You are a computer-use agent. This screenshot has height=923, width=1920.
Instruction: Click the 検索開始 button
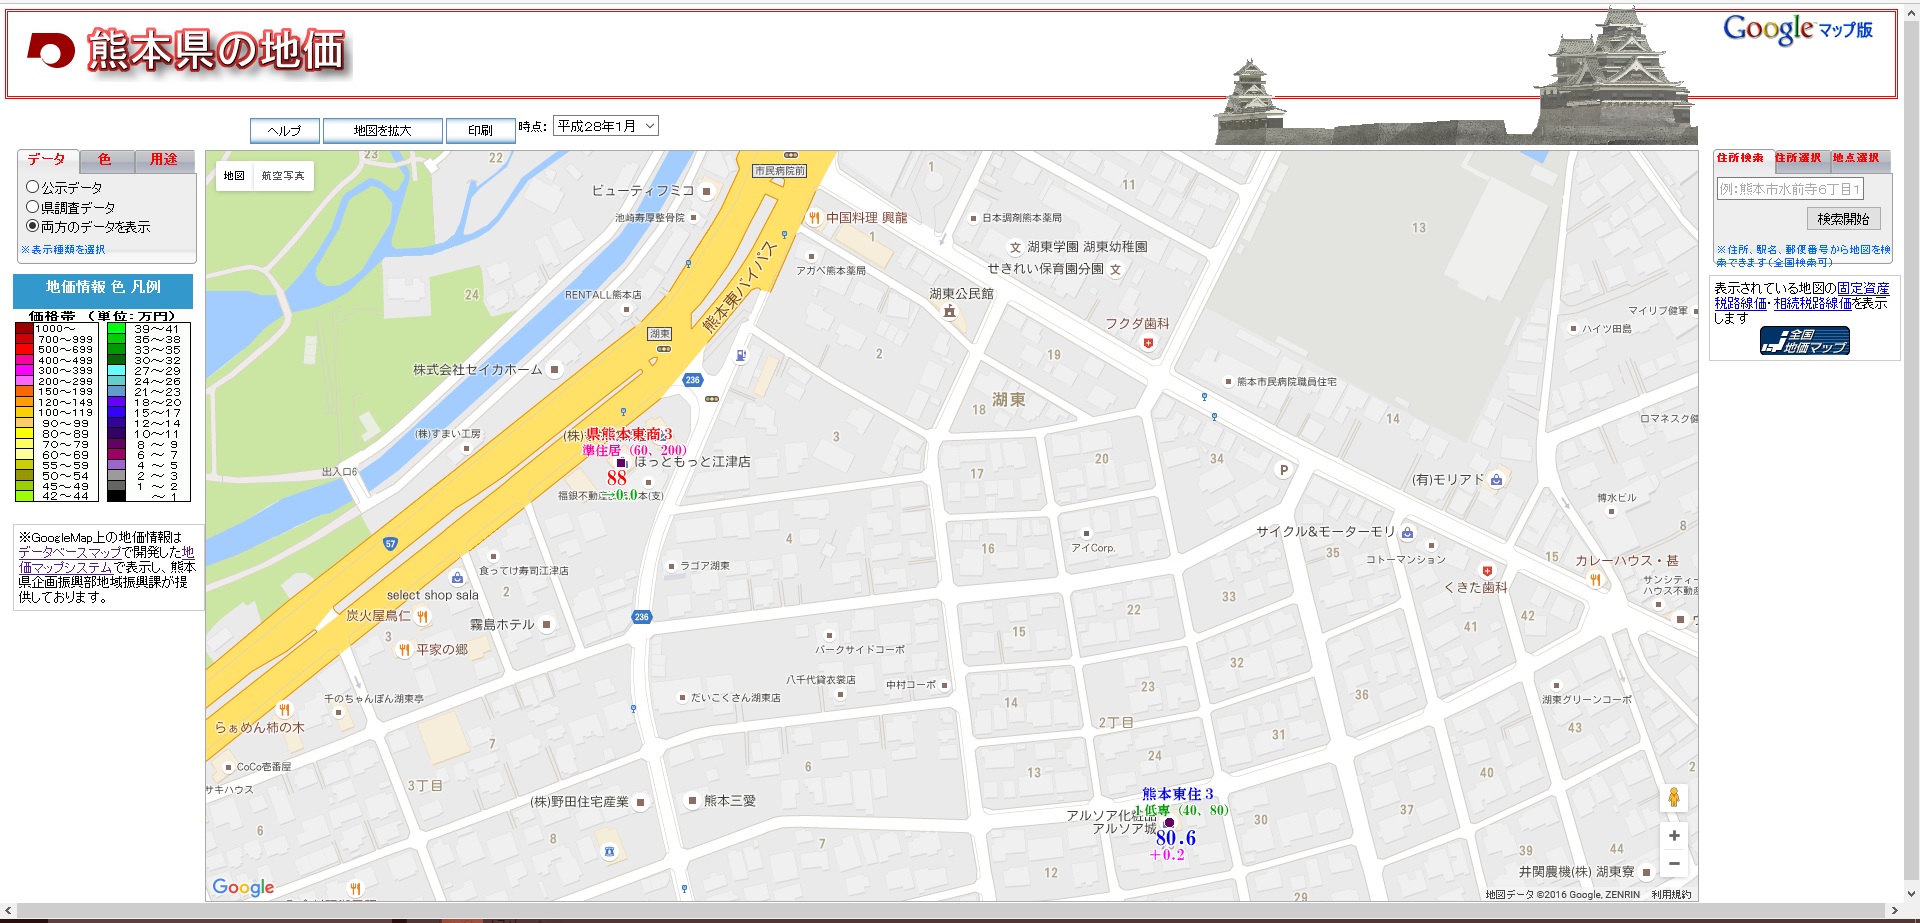click(1843, 219)
